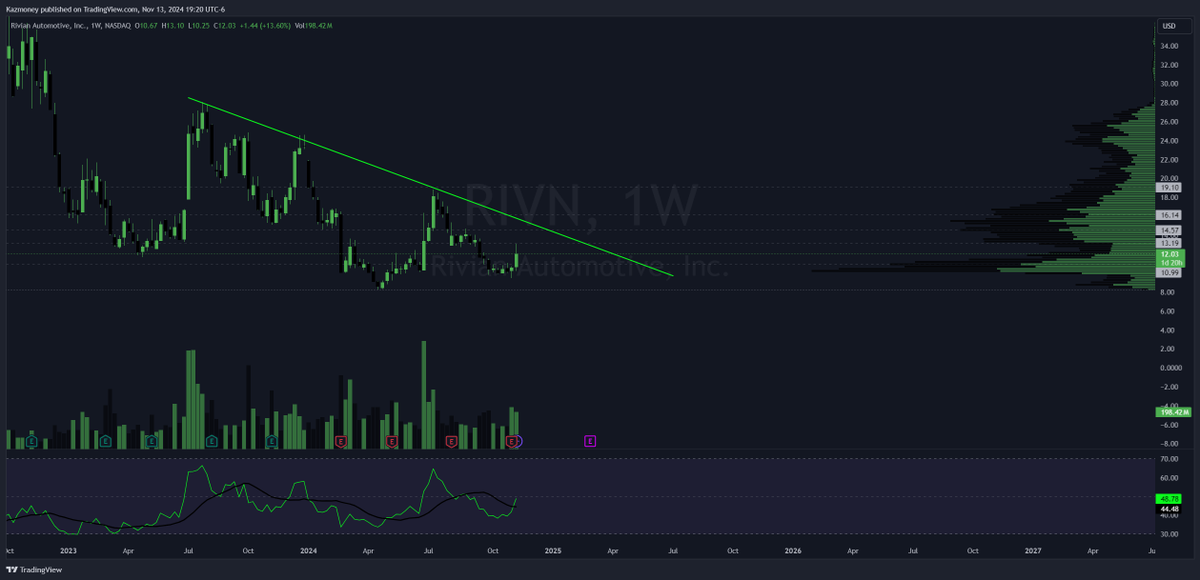Click the teal earnings marker for November 2022
1200x580 pixels.
tap(33, 440)
